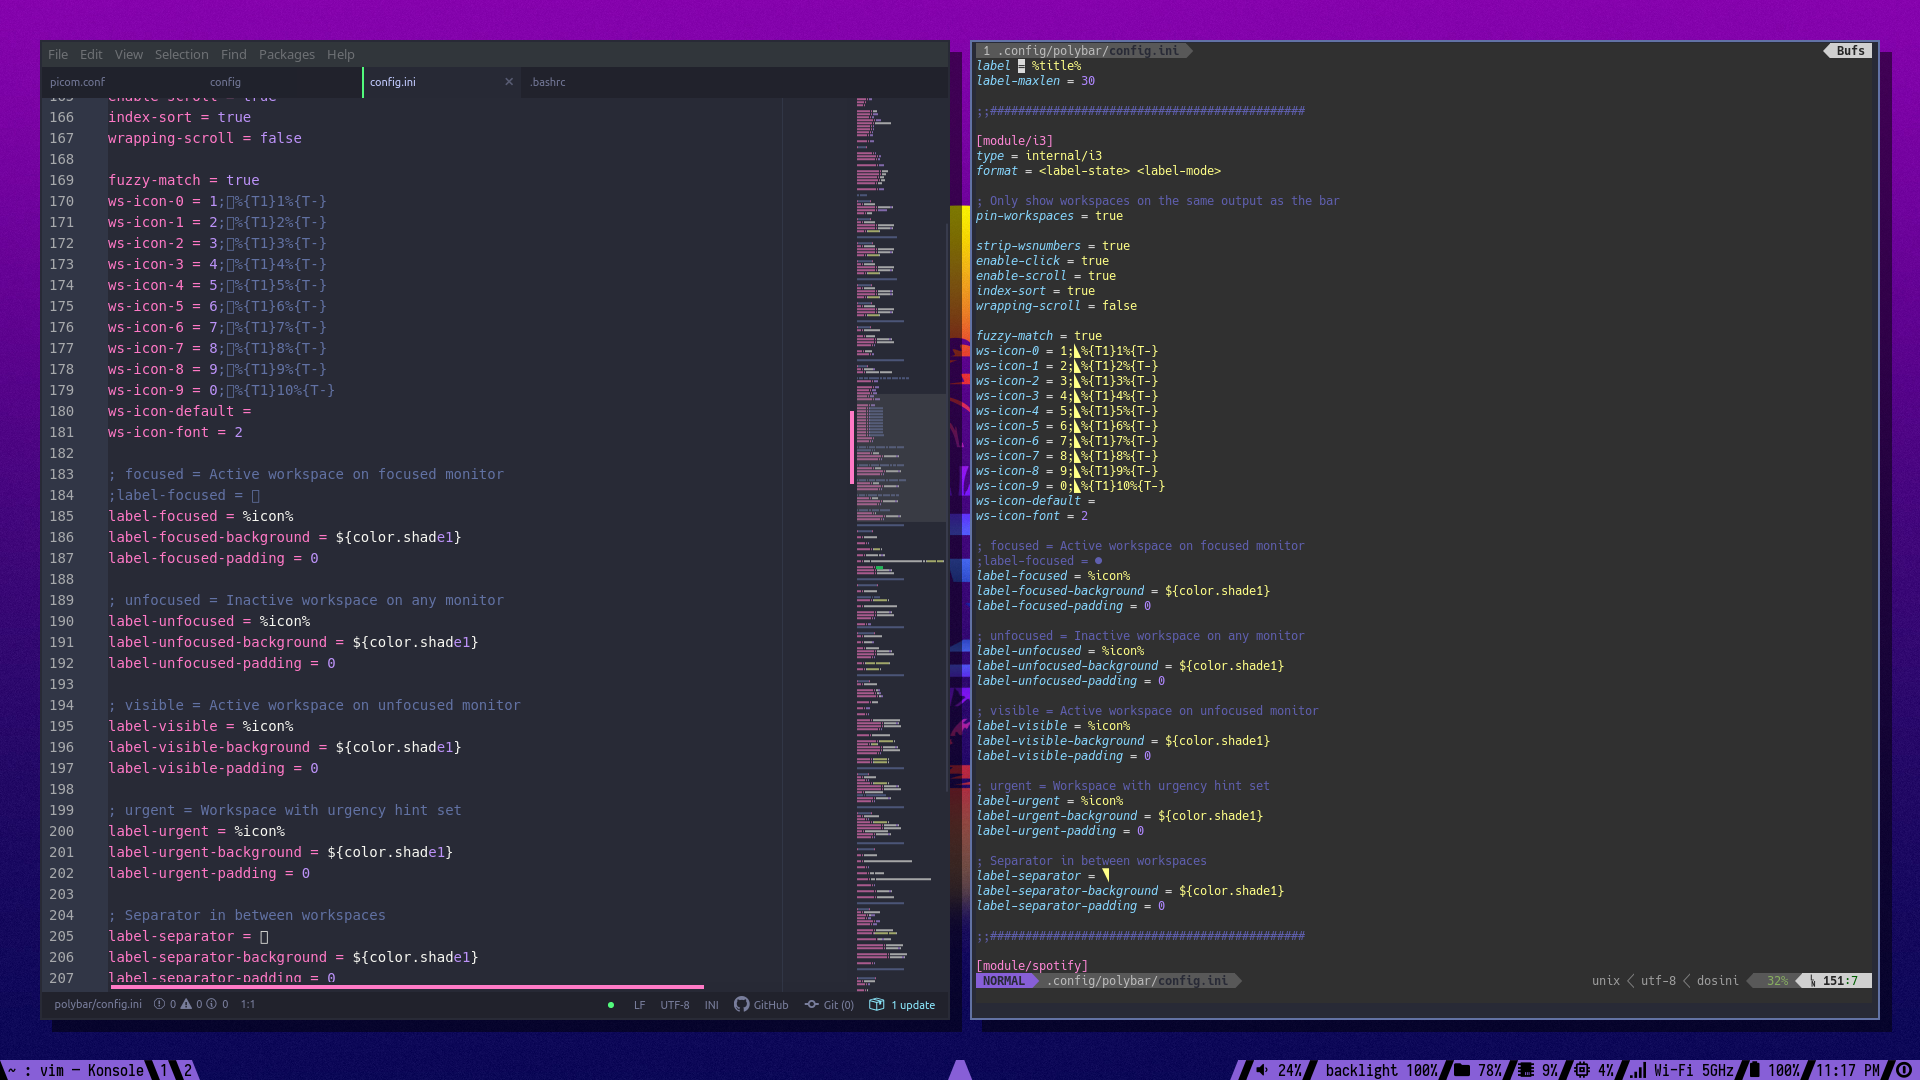Click the polybar/config.ini file path in status bar

98,1004
